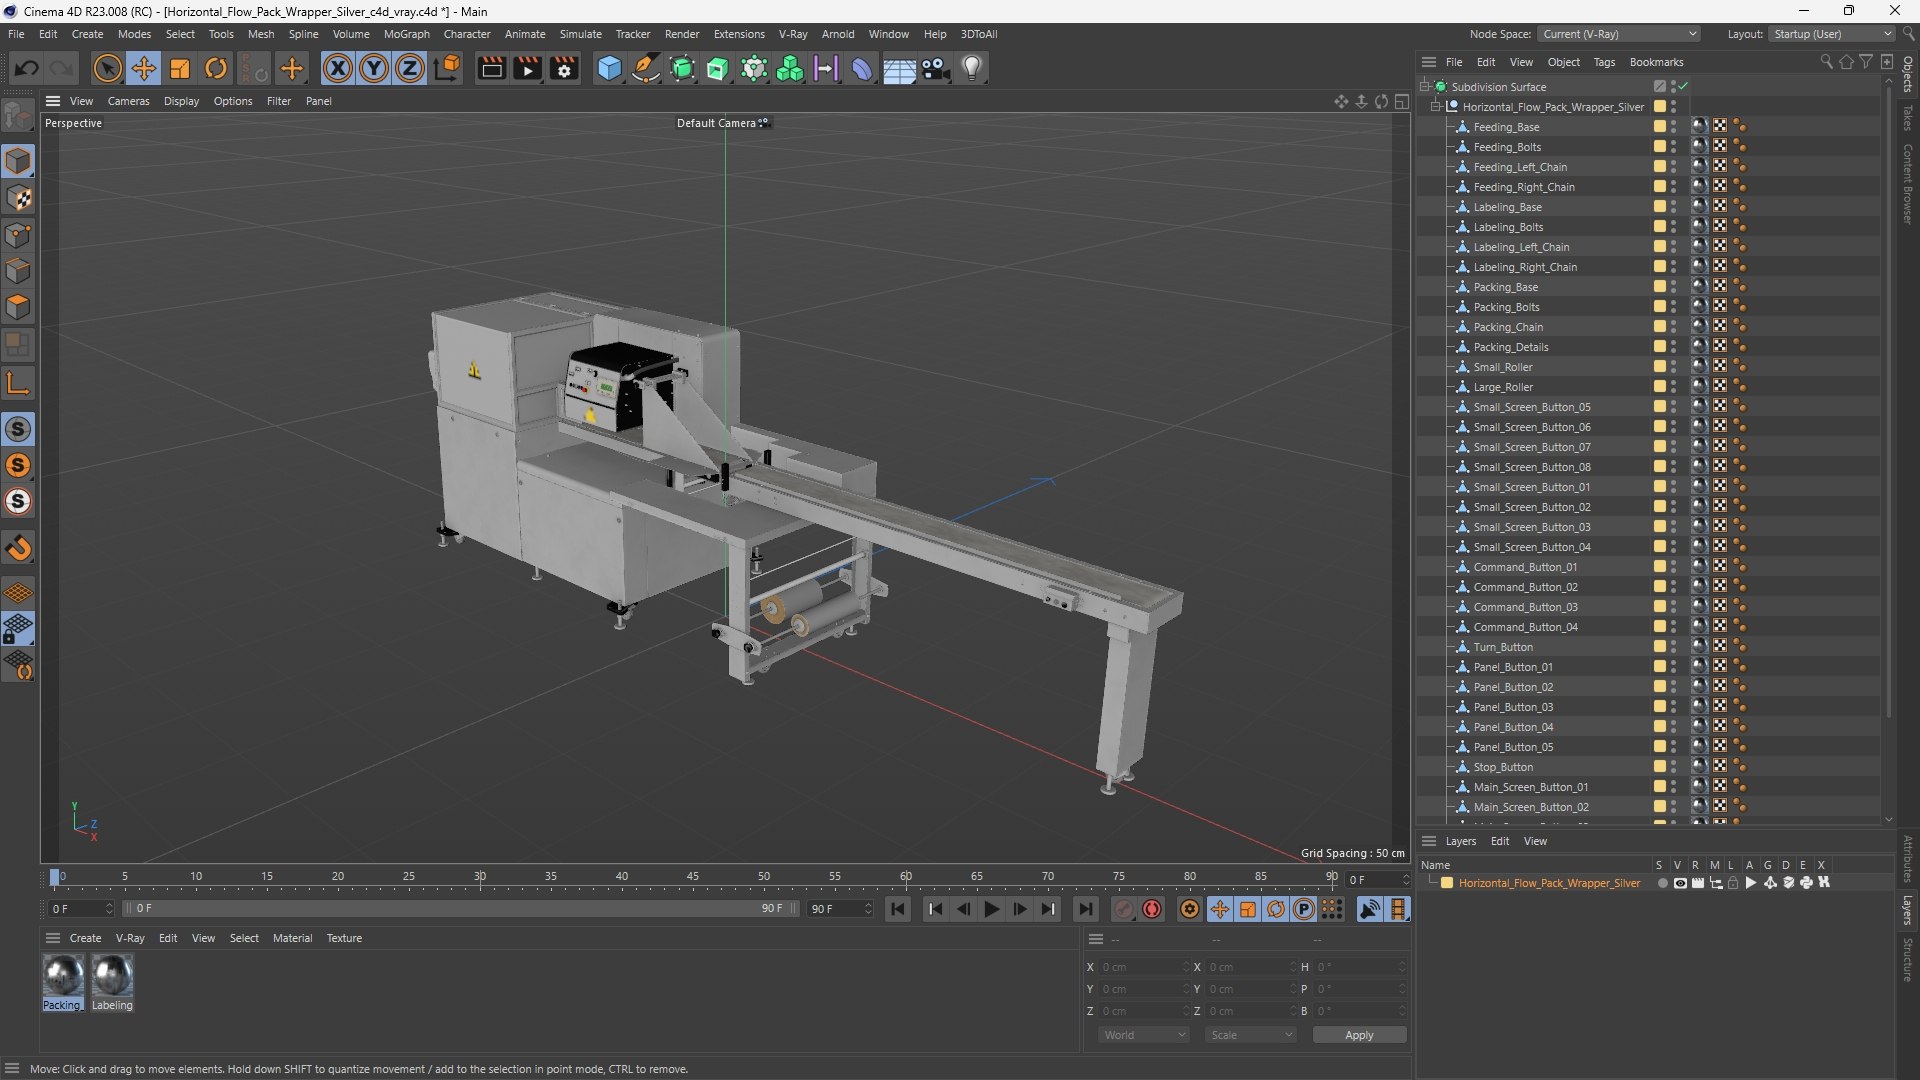This screenshot has height=1080, width=1920.
Task: Toggle Subdivision Surface enable checkmark
Action: (1684, 87)
